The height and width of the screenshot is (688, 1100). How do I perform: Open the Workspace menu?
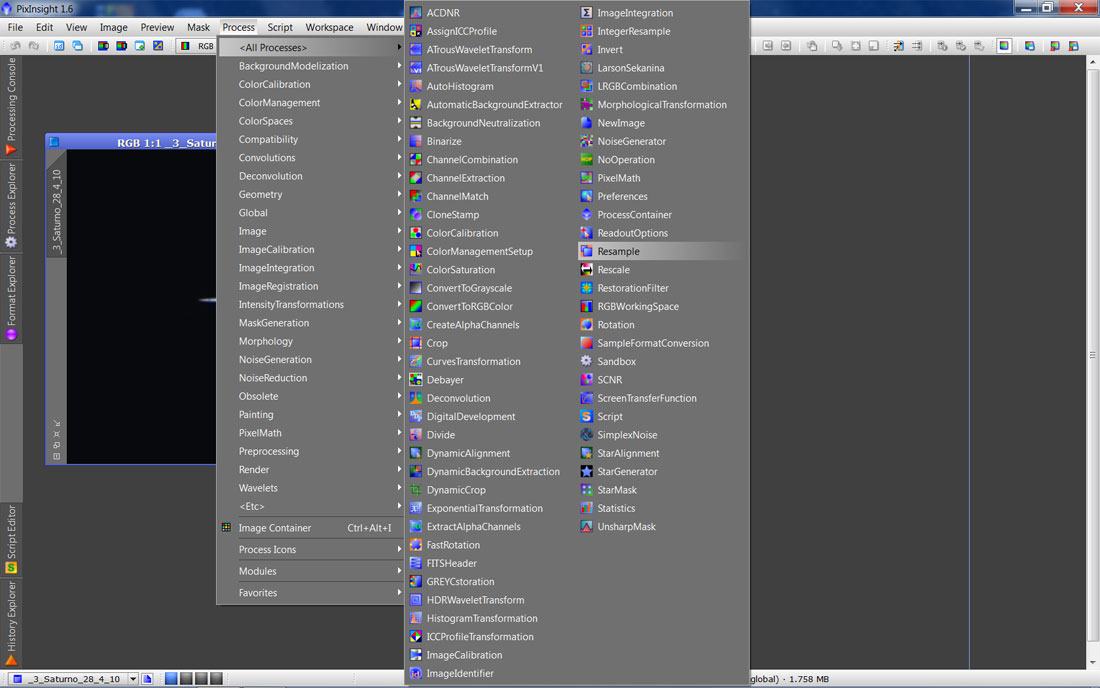tap(329, 27)
